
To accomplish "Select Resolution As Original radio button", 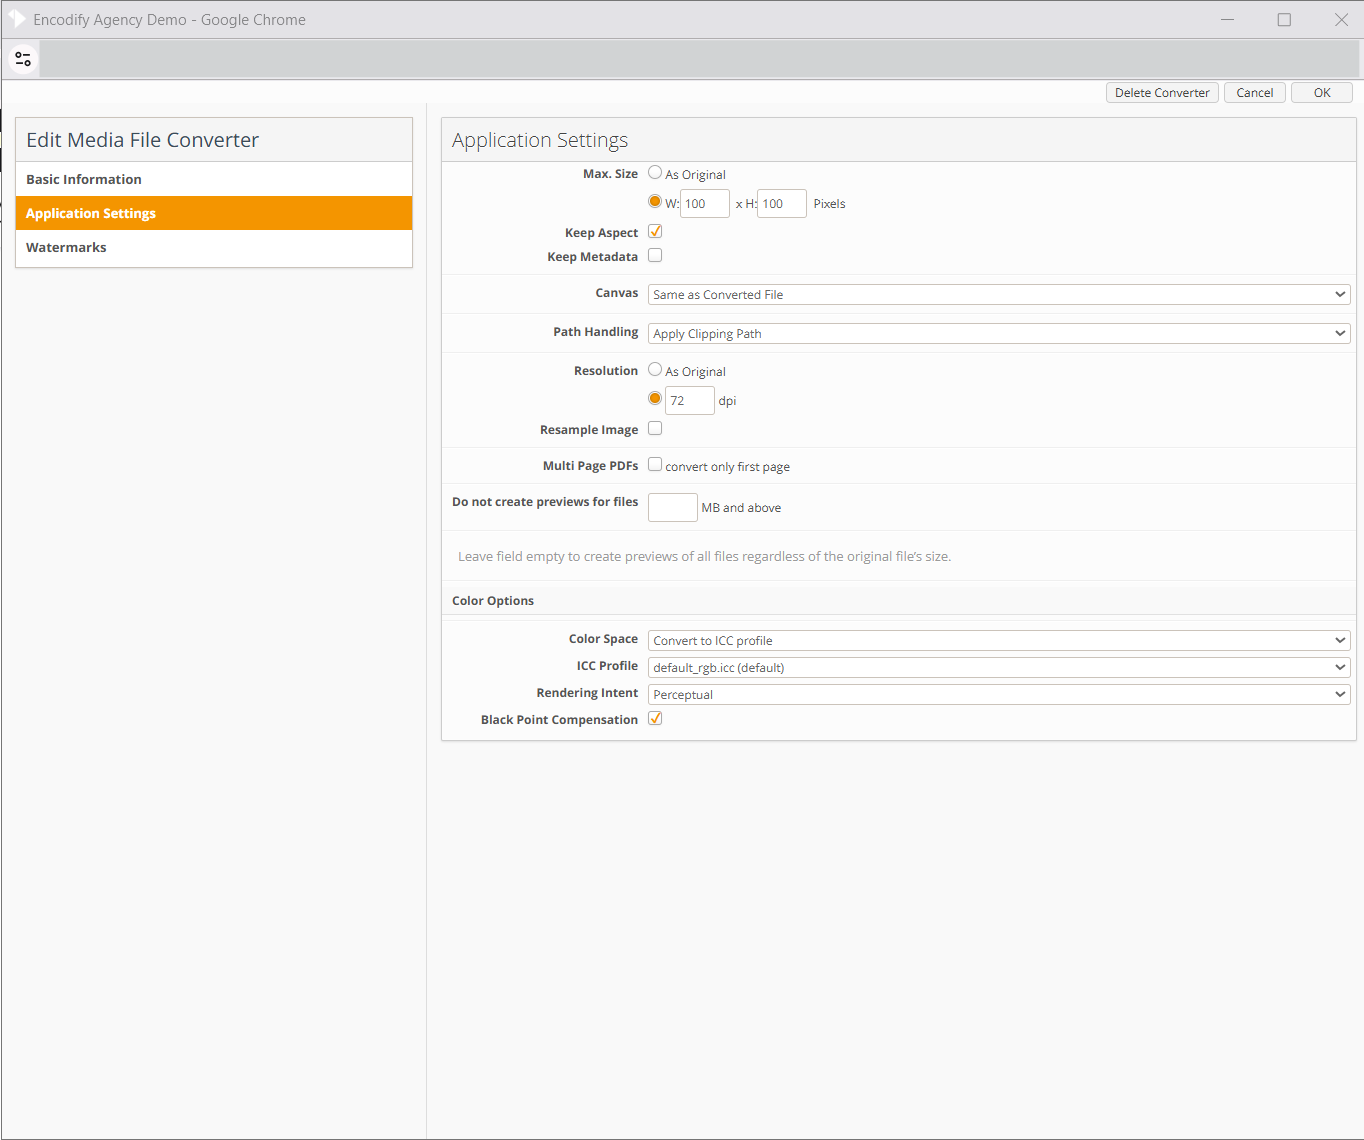I will pos(655,369).
